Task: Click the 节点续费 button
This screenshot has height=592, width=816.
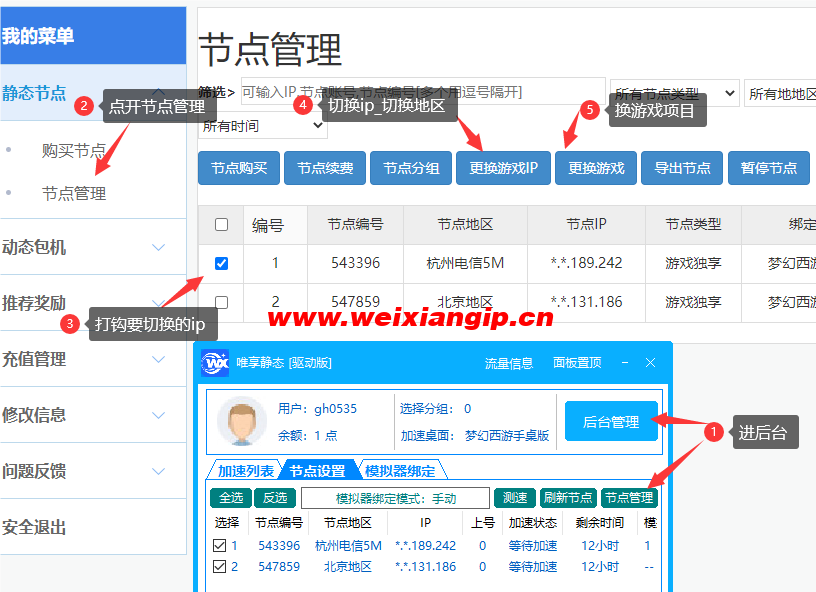Action: (x=325, y=168)
